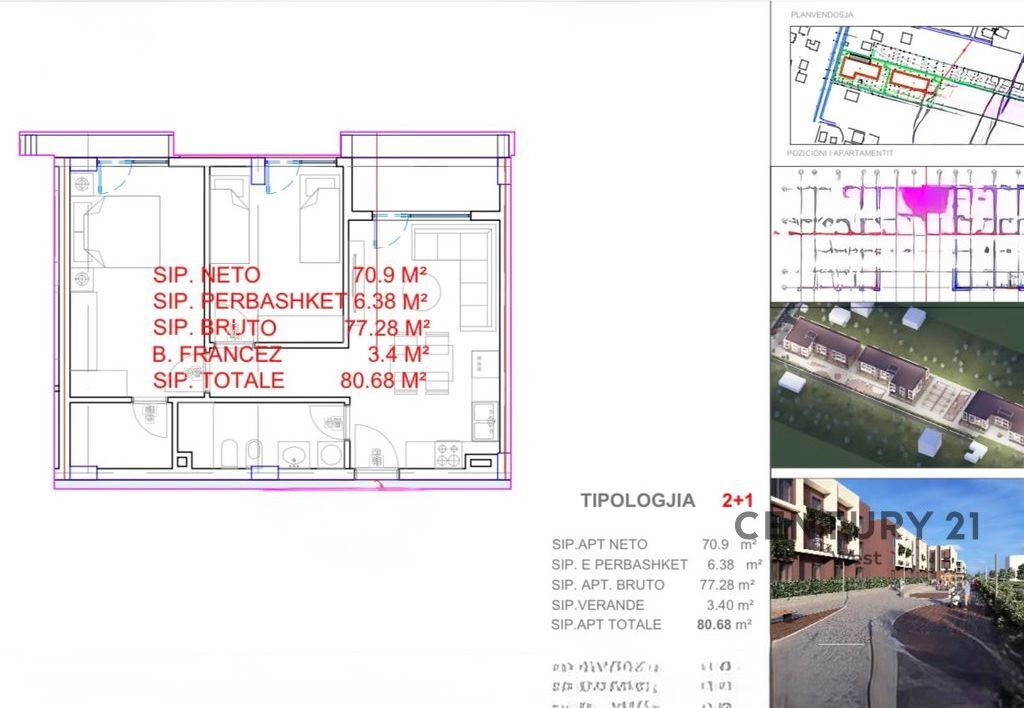Click the "SIP. APT. BRUTO" table row label

click(608, 585)
